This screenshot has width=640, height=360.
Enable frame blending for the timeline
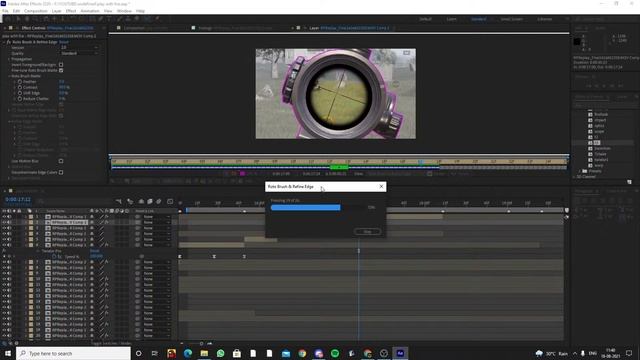(x=150, y=201)
